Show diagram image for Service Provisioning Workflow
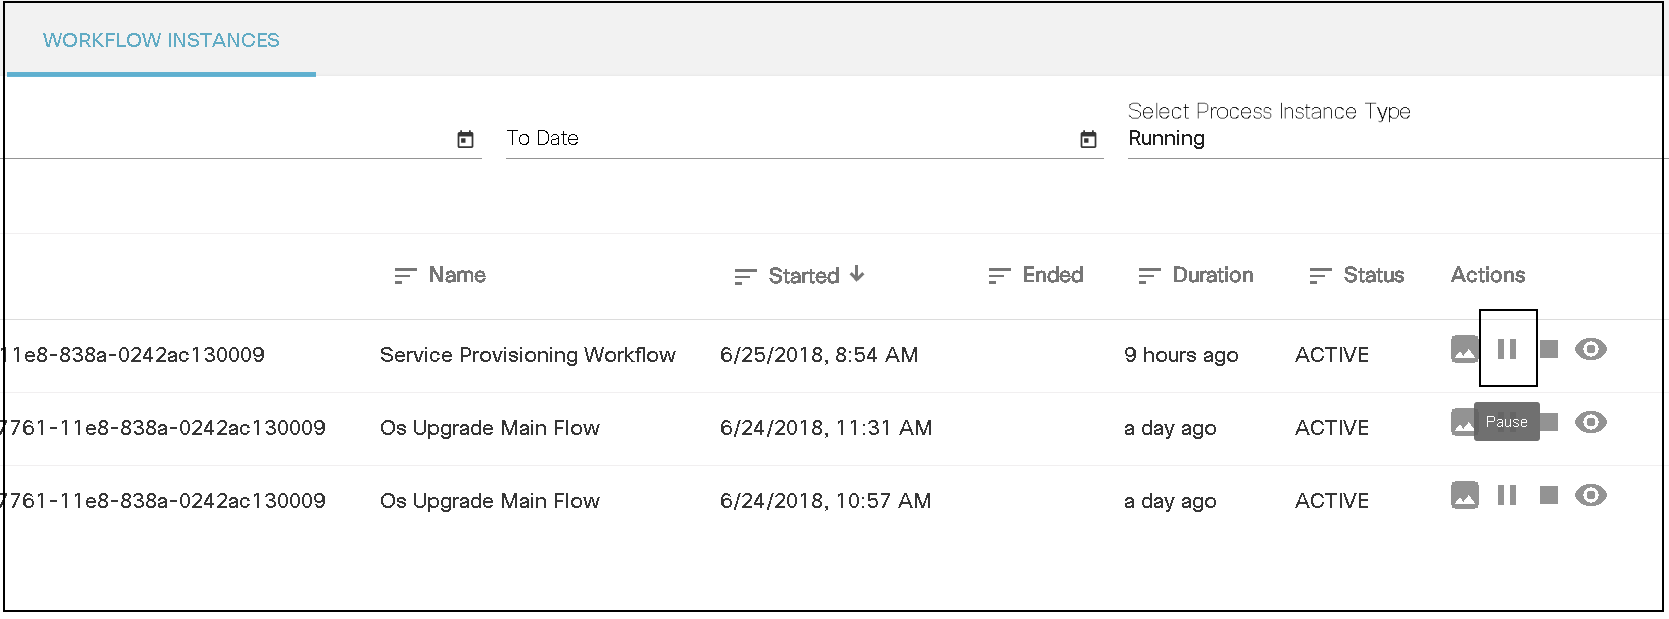This screenshot has height=619, width=1669. [x=1465, y=349]
